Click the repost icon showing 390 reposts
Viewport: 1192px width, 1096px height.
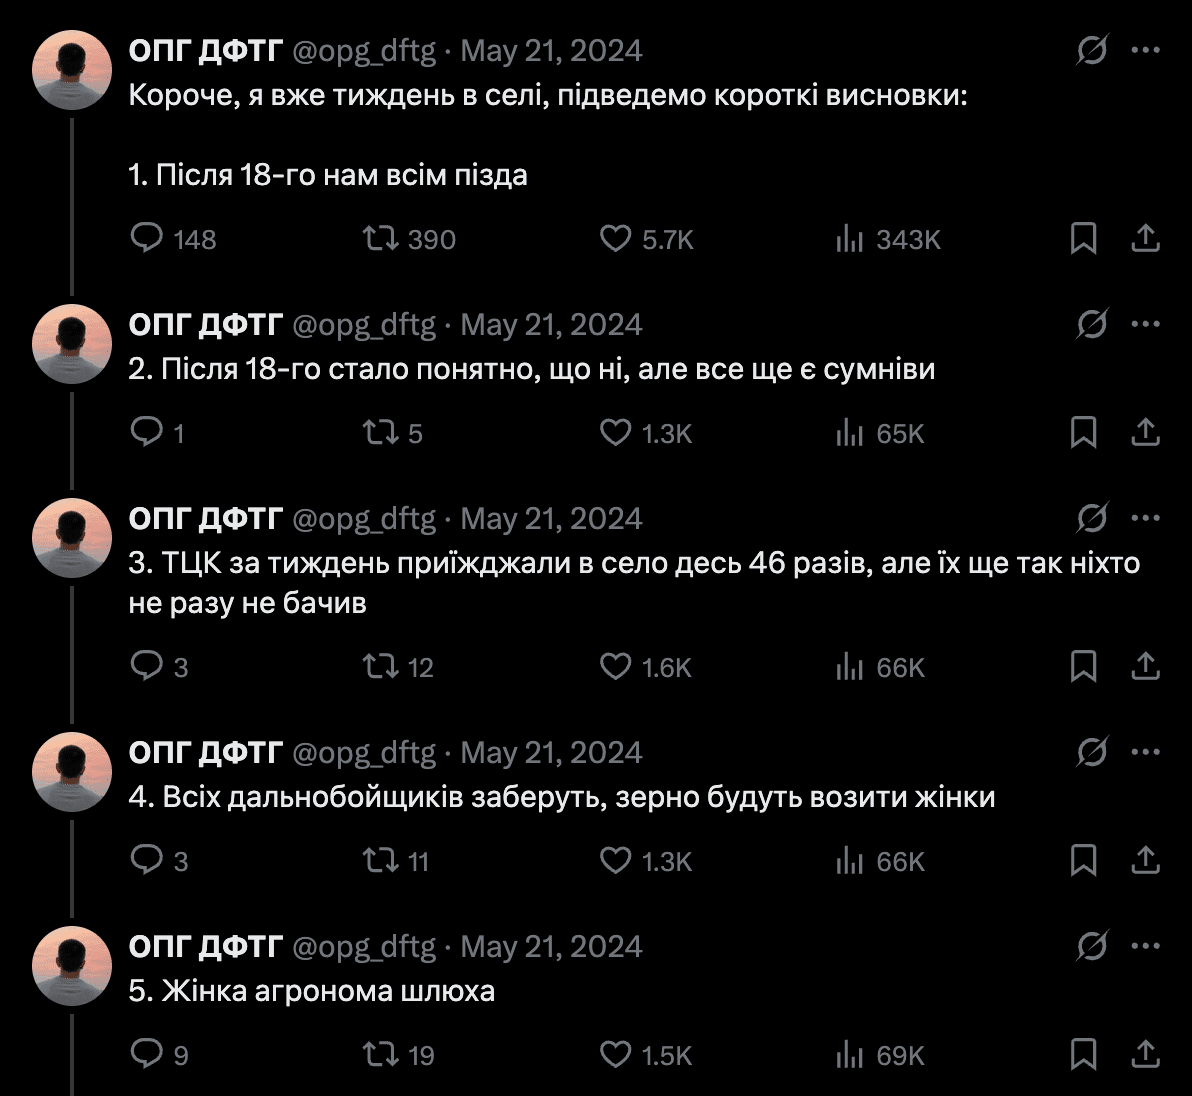[380, 239]
